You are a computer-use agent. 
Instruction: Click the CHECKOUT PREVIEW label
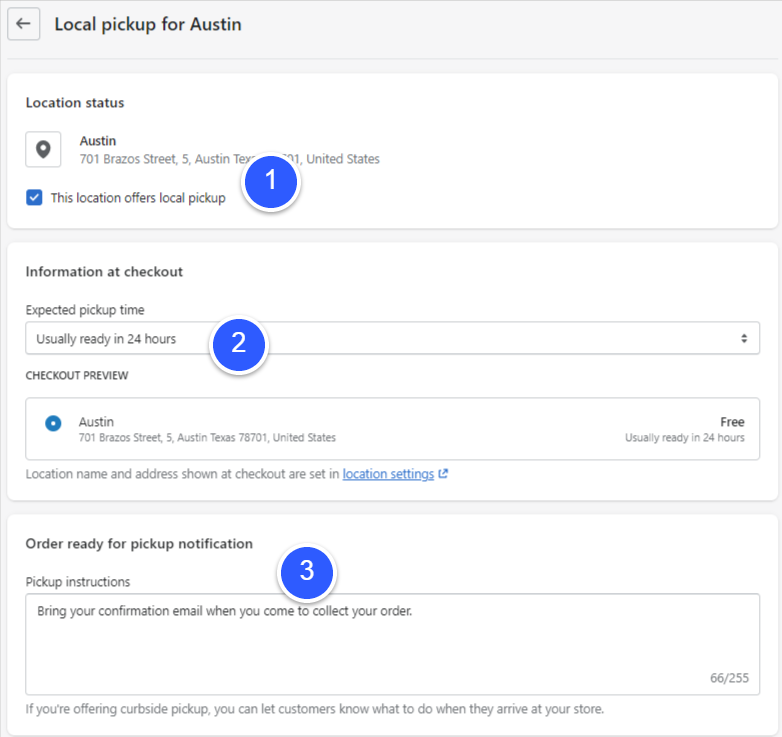77,375
